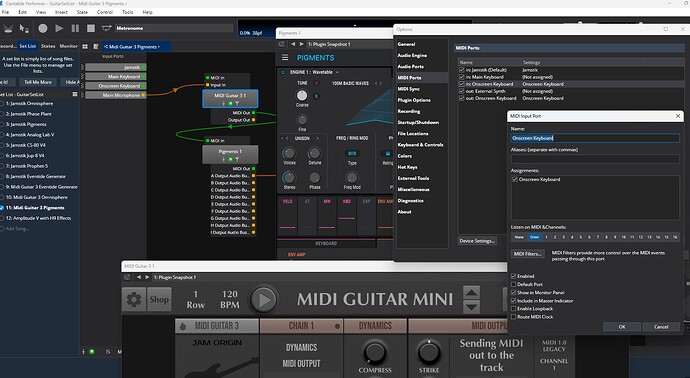Toggle Pigments Engine 1 power icon

pyautogui.click(x=283, y=72)
